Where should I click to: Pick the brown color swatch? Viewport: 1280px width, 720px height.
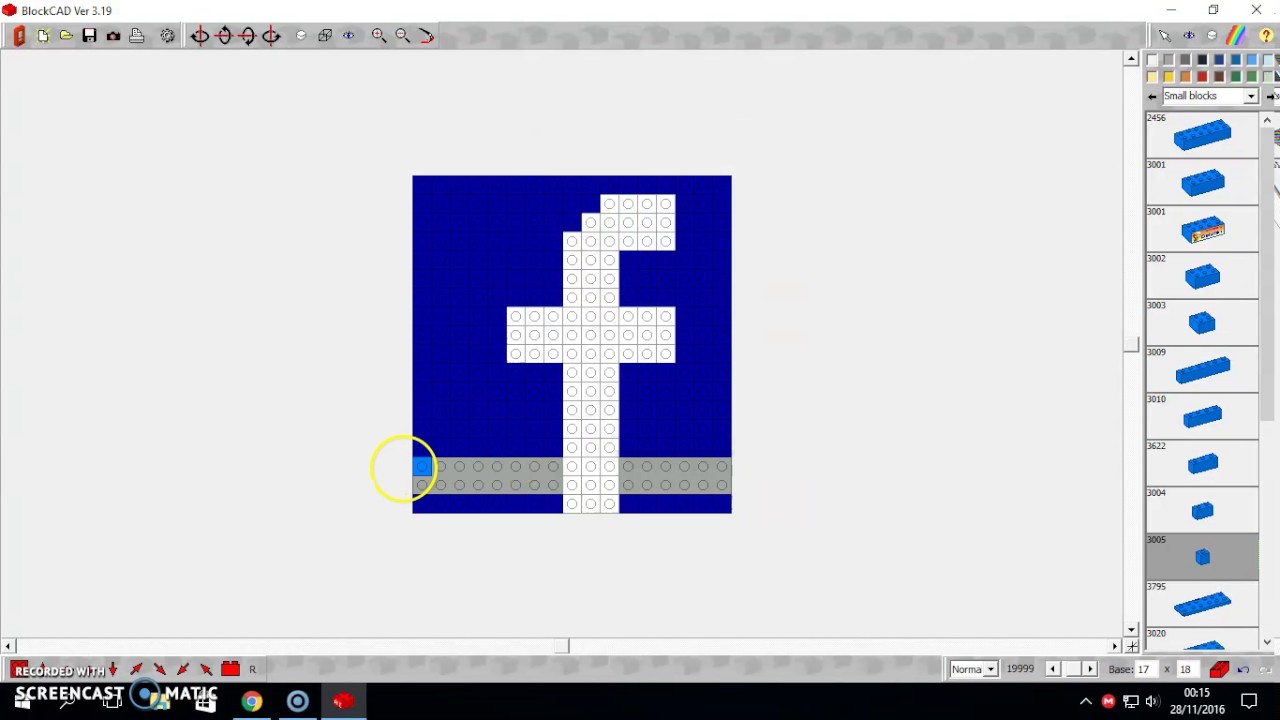[1219, 77]
